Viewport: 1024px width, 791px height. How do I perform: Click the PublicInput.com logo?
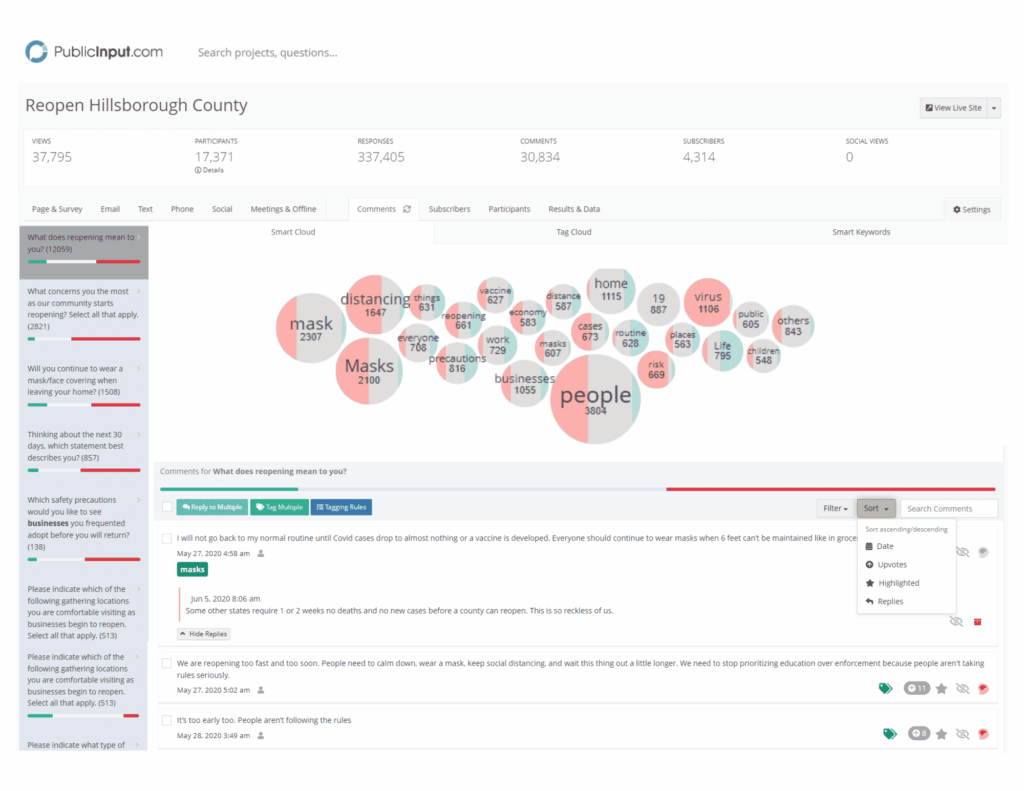(x=93, y=52)
